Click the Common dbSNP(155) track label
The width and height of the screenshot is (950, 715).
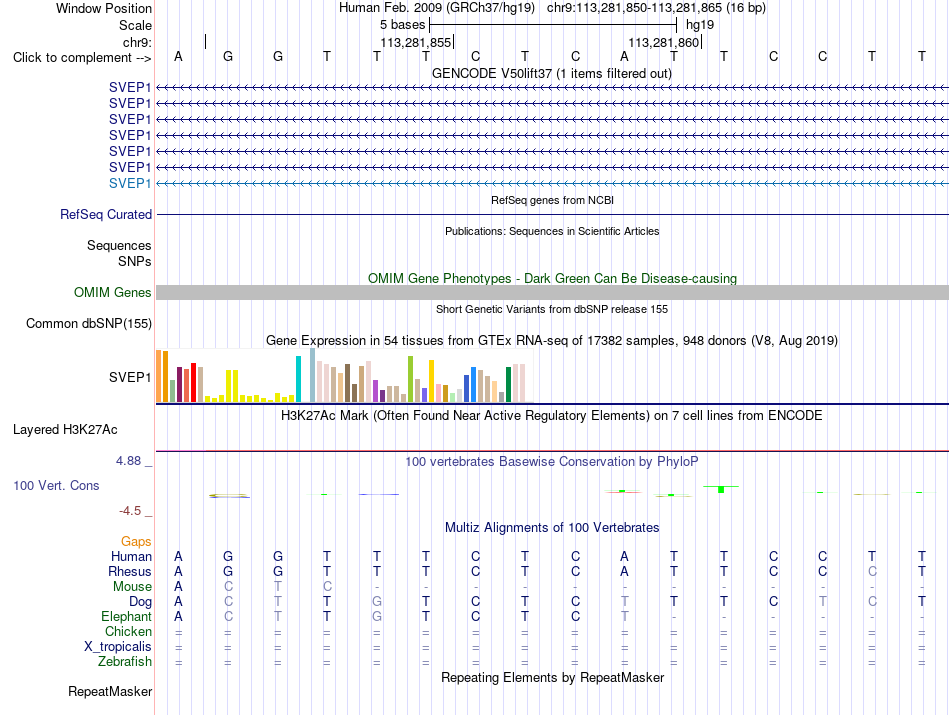pos(89,324)
